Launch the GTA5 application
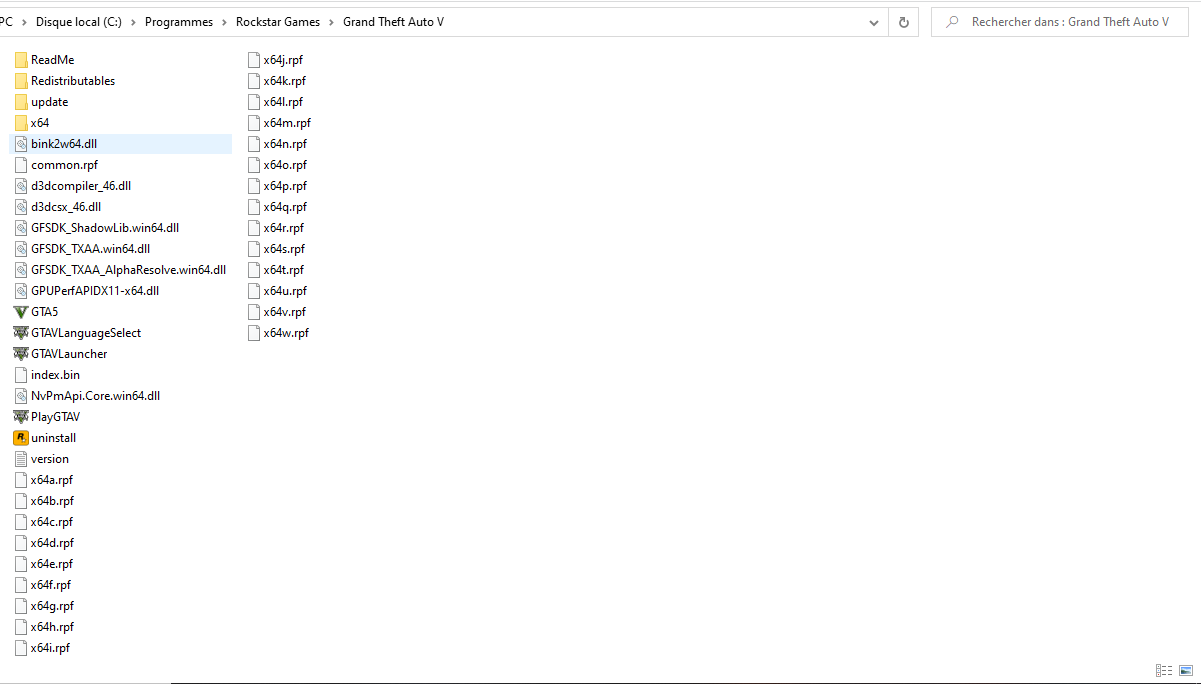The height and width of the screenshot is (684, 1201). (44, 311)
